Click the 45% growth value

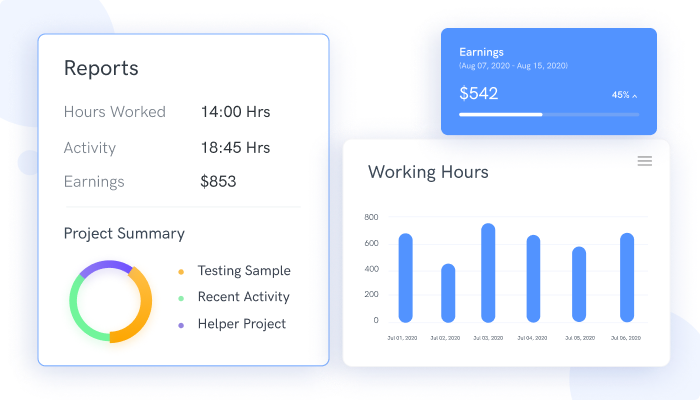coord(621,95)
